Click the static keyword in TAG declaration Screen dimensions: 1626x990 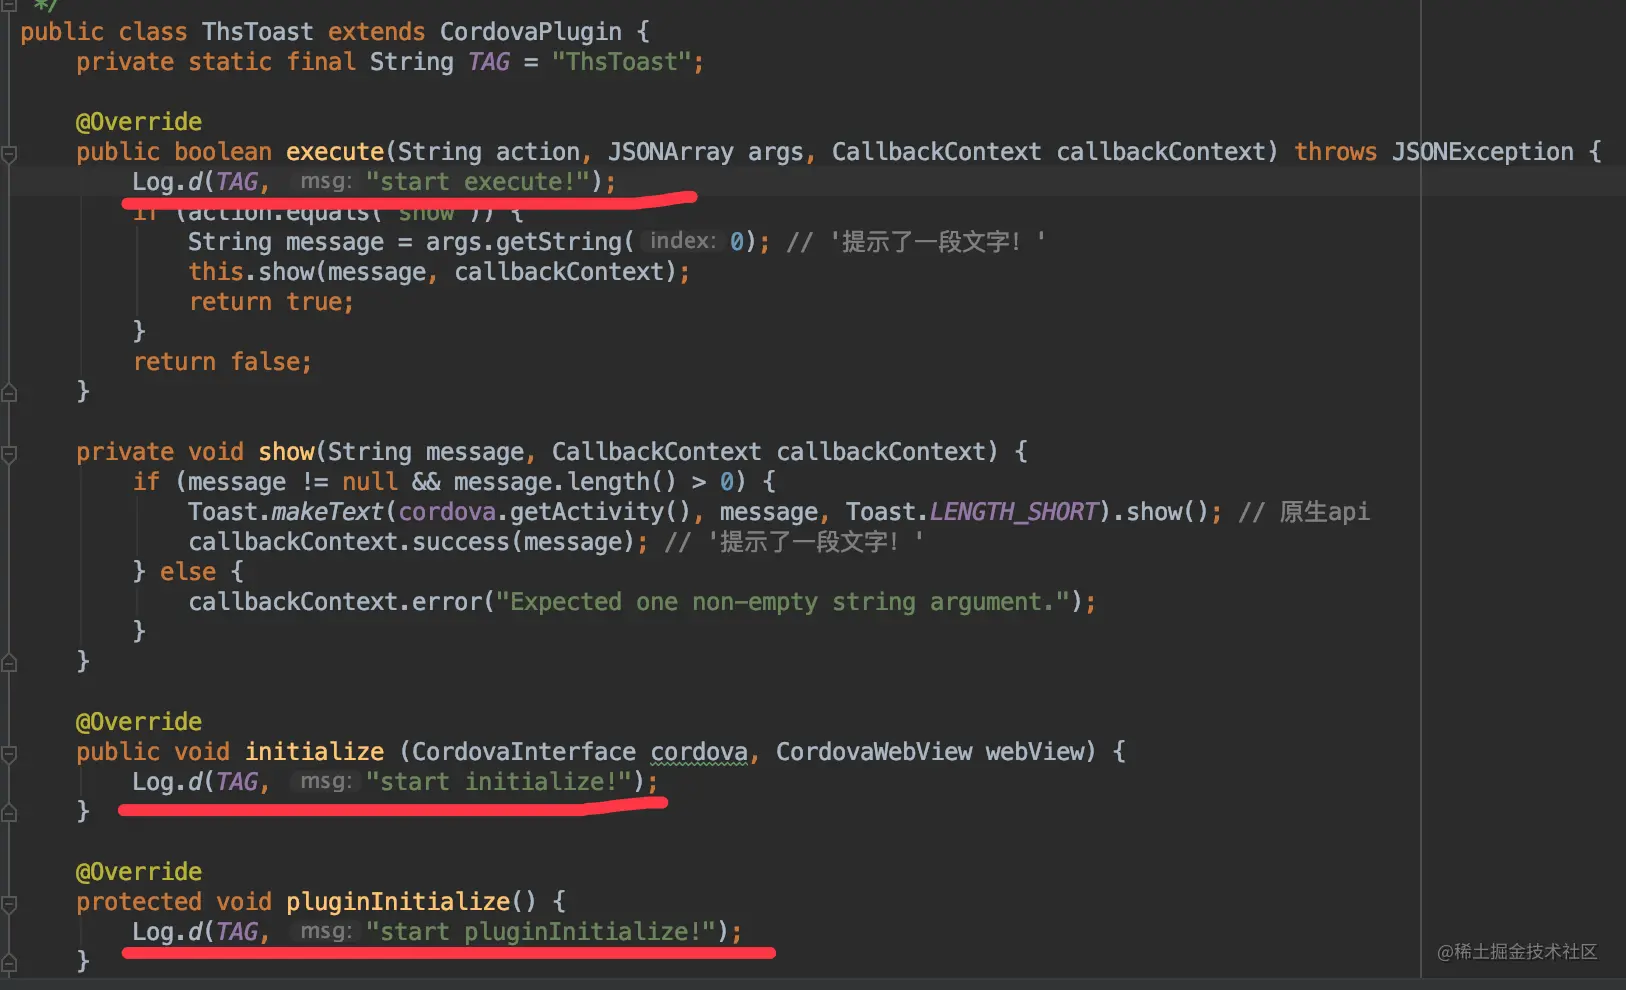pos(230,62)
